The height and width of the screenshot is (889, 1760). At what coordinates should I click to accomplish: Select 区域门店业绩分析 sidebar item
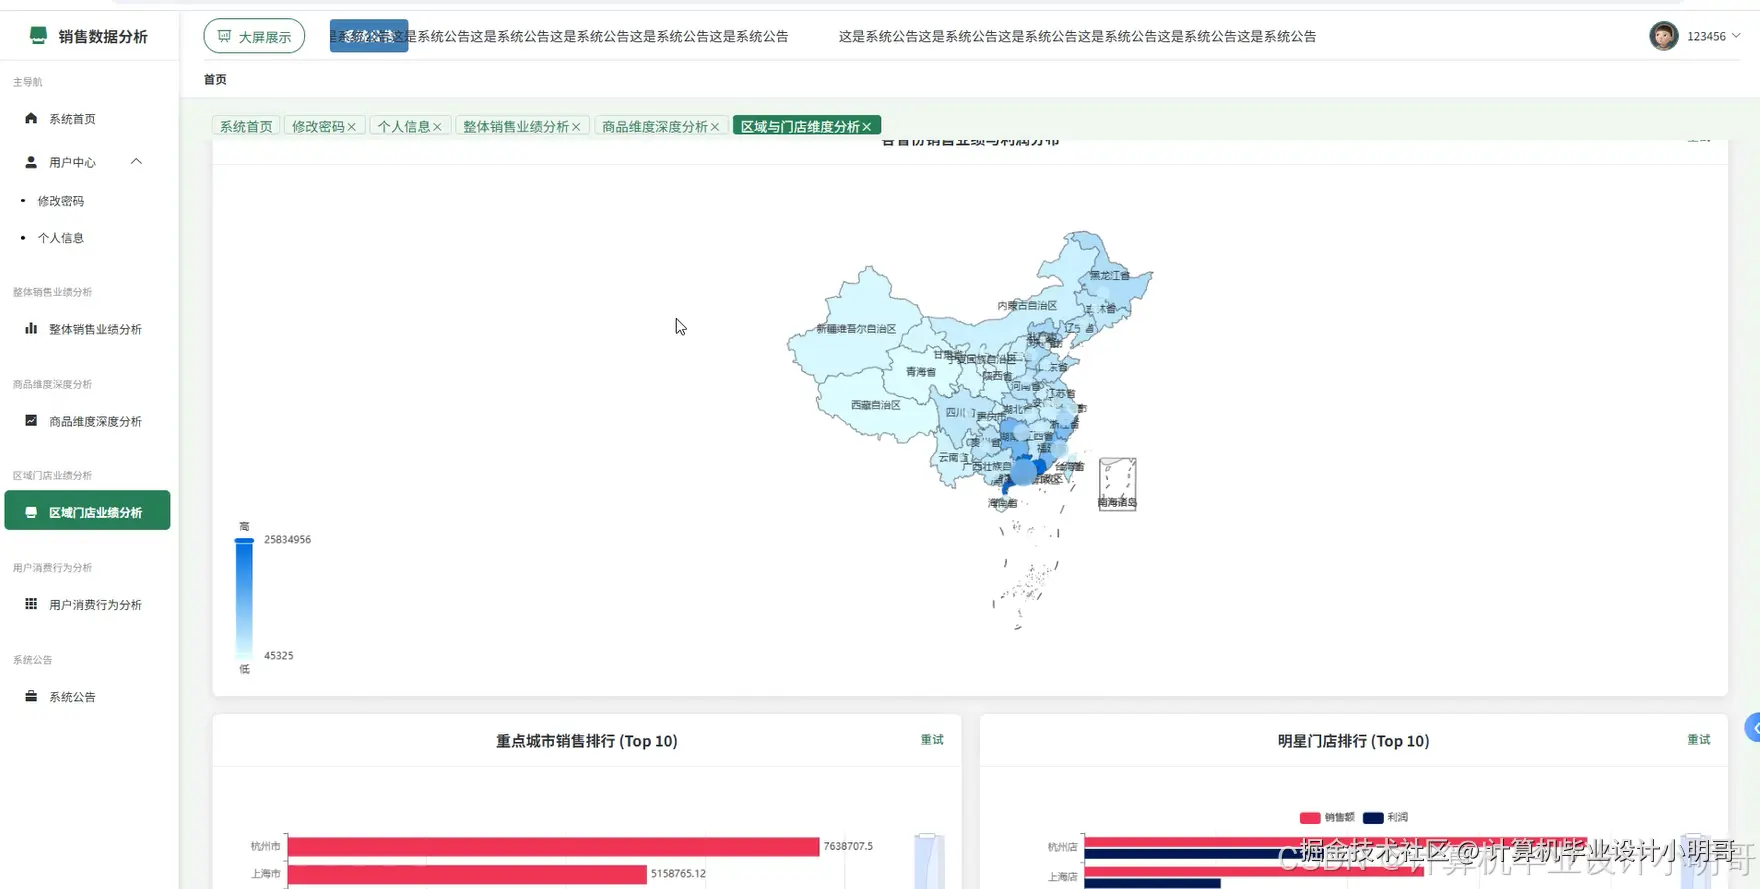coord(87,511)
